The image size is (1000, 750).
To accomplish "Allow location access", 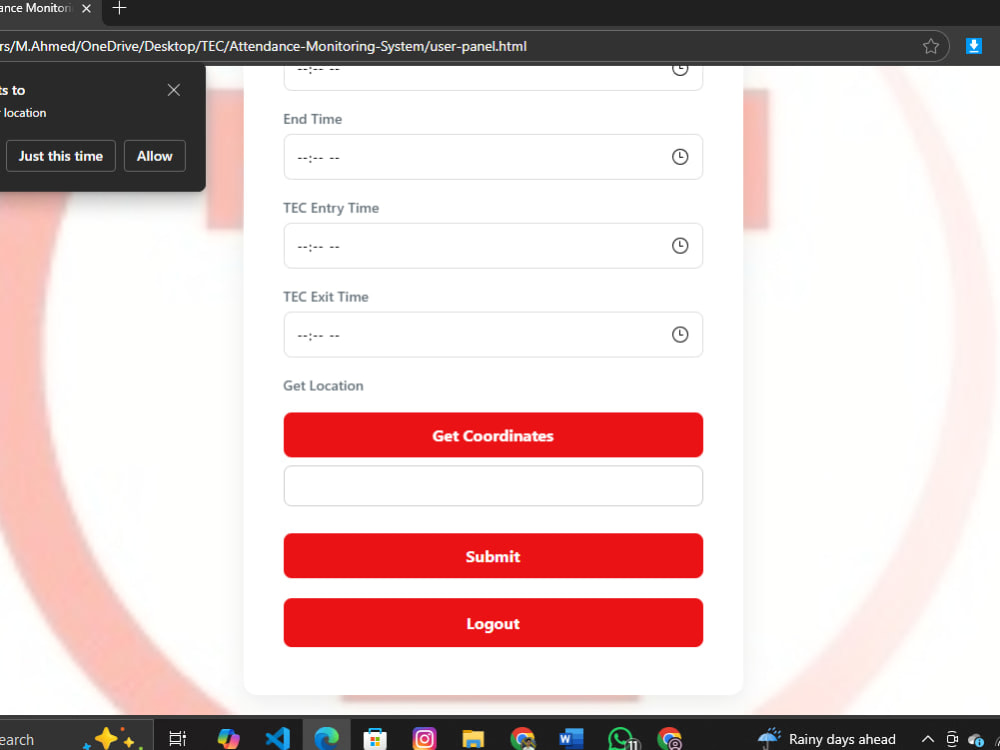I will click(154, 156).
